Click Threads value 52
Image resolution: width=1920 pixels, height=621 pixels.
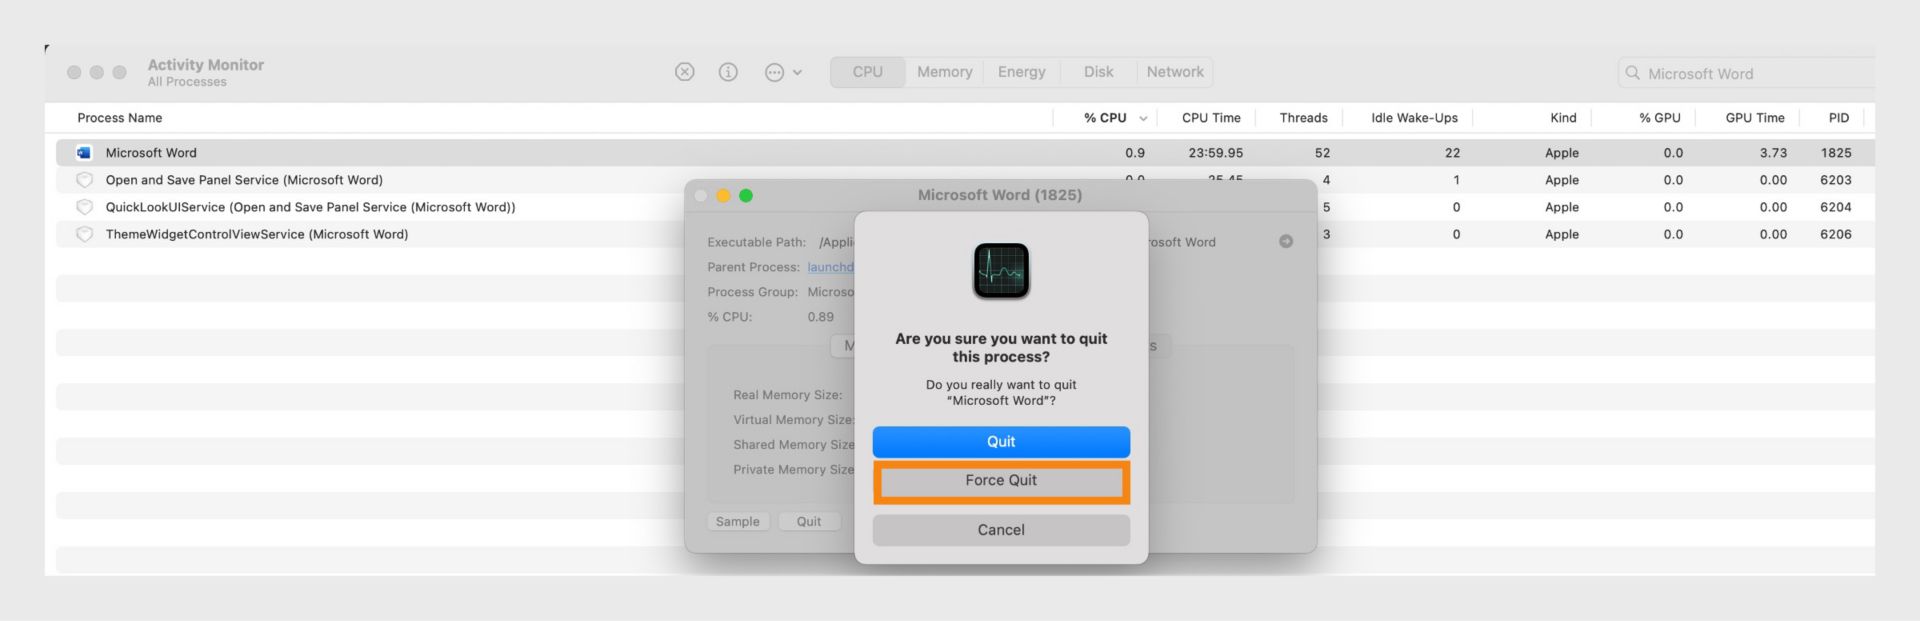pos(1322,153)
